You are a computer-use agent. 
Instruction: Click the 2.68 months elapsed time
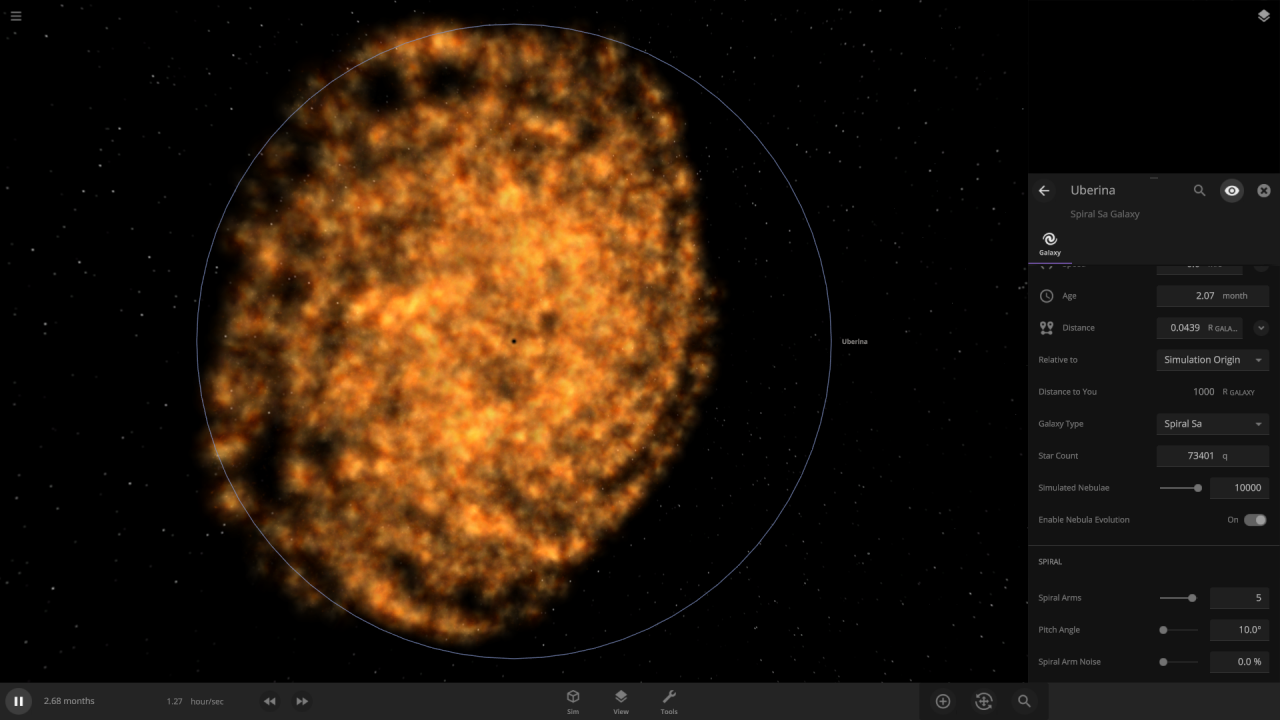(69, 701)
